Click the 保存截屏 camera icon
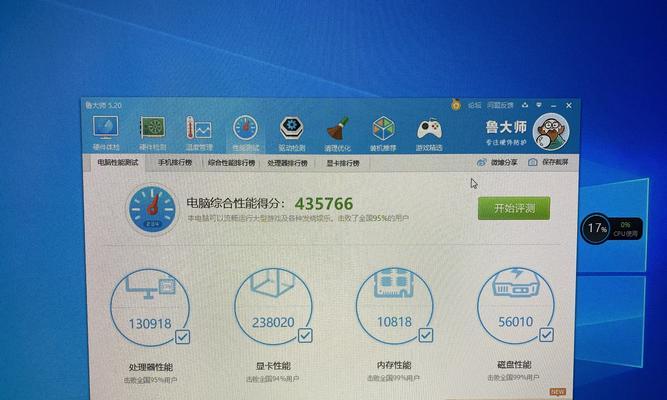 point(533,162)
